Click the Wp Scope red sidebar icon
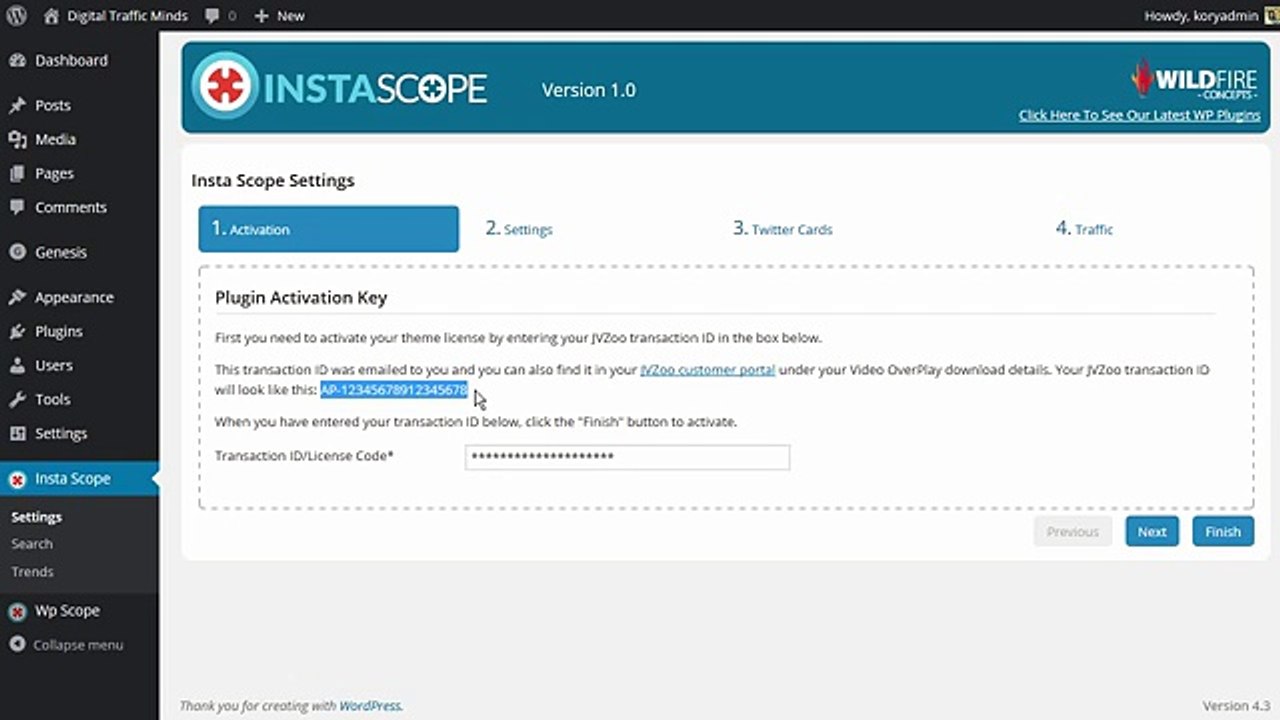Viewport: 1280px width, 720px height. coord(17,611)
